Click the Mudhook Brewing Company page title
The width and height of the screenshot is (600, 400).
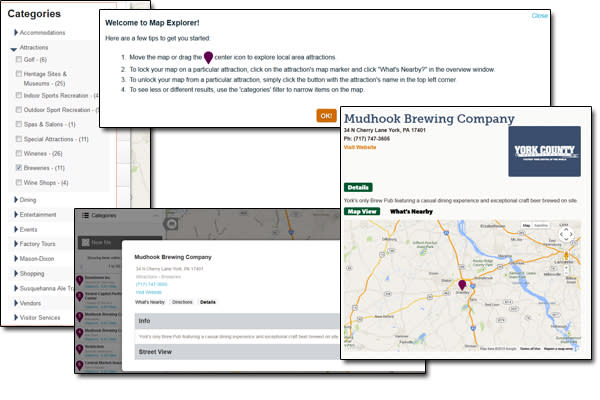click(429, 119)
